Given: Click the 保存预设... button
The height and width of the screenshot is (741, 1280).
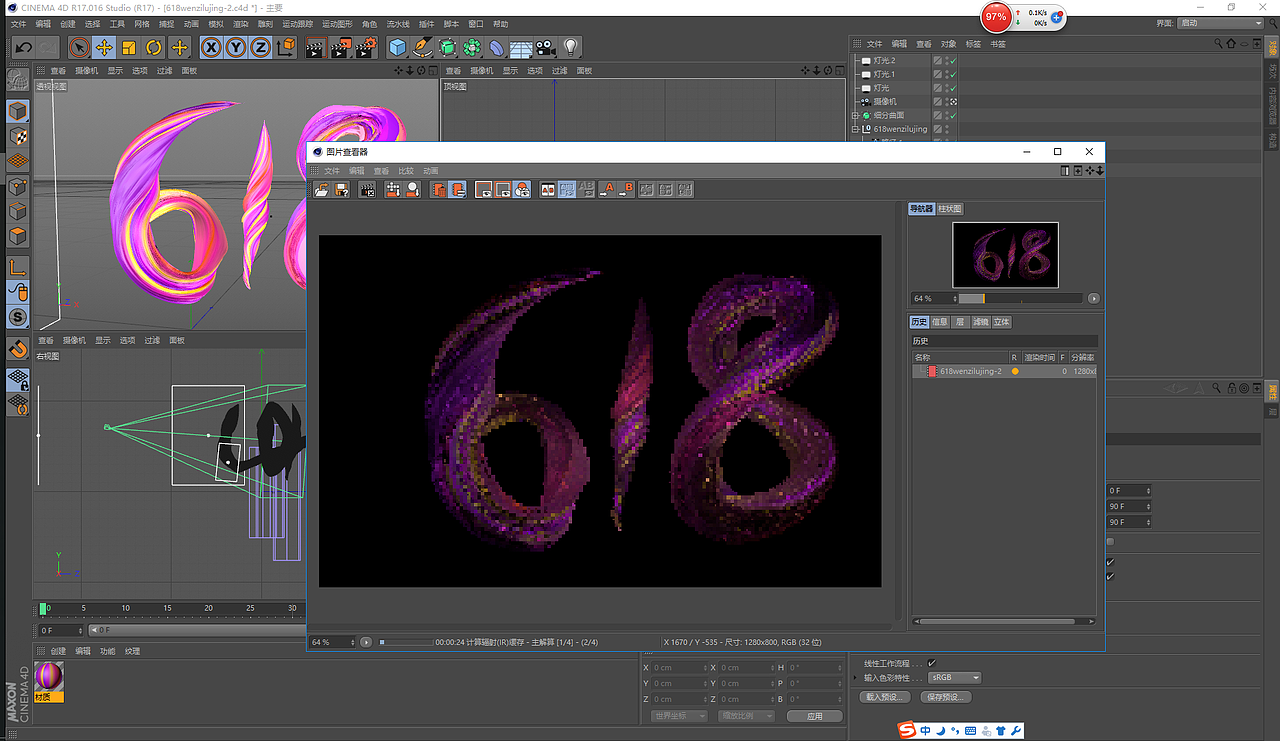Looking at the screenshot, I should point(945,697).
